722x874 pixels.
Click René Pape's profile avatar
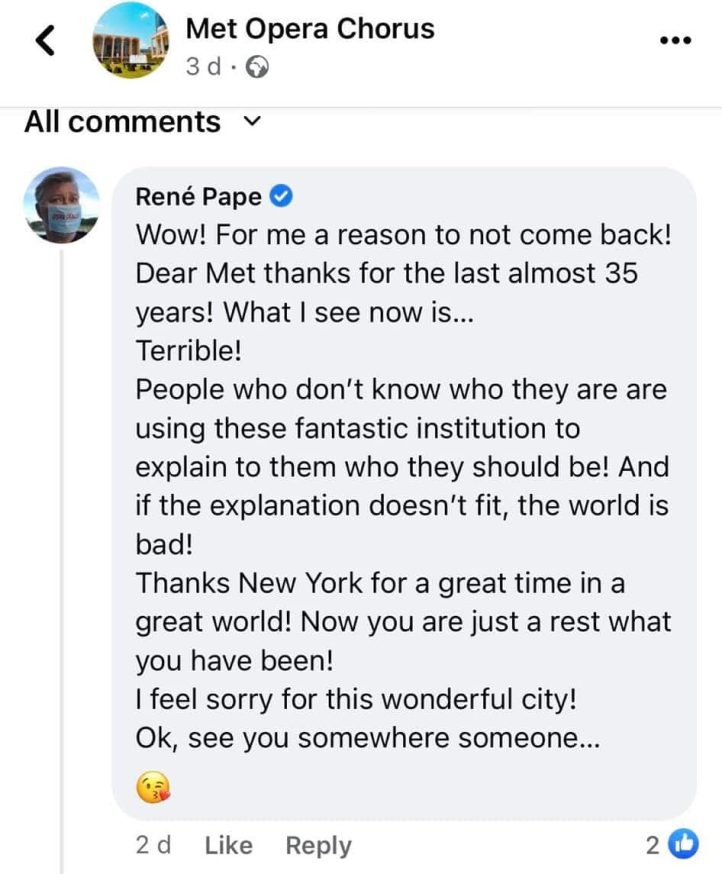click(x=63, y=196)
